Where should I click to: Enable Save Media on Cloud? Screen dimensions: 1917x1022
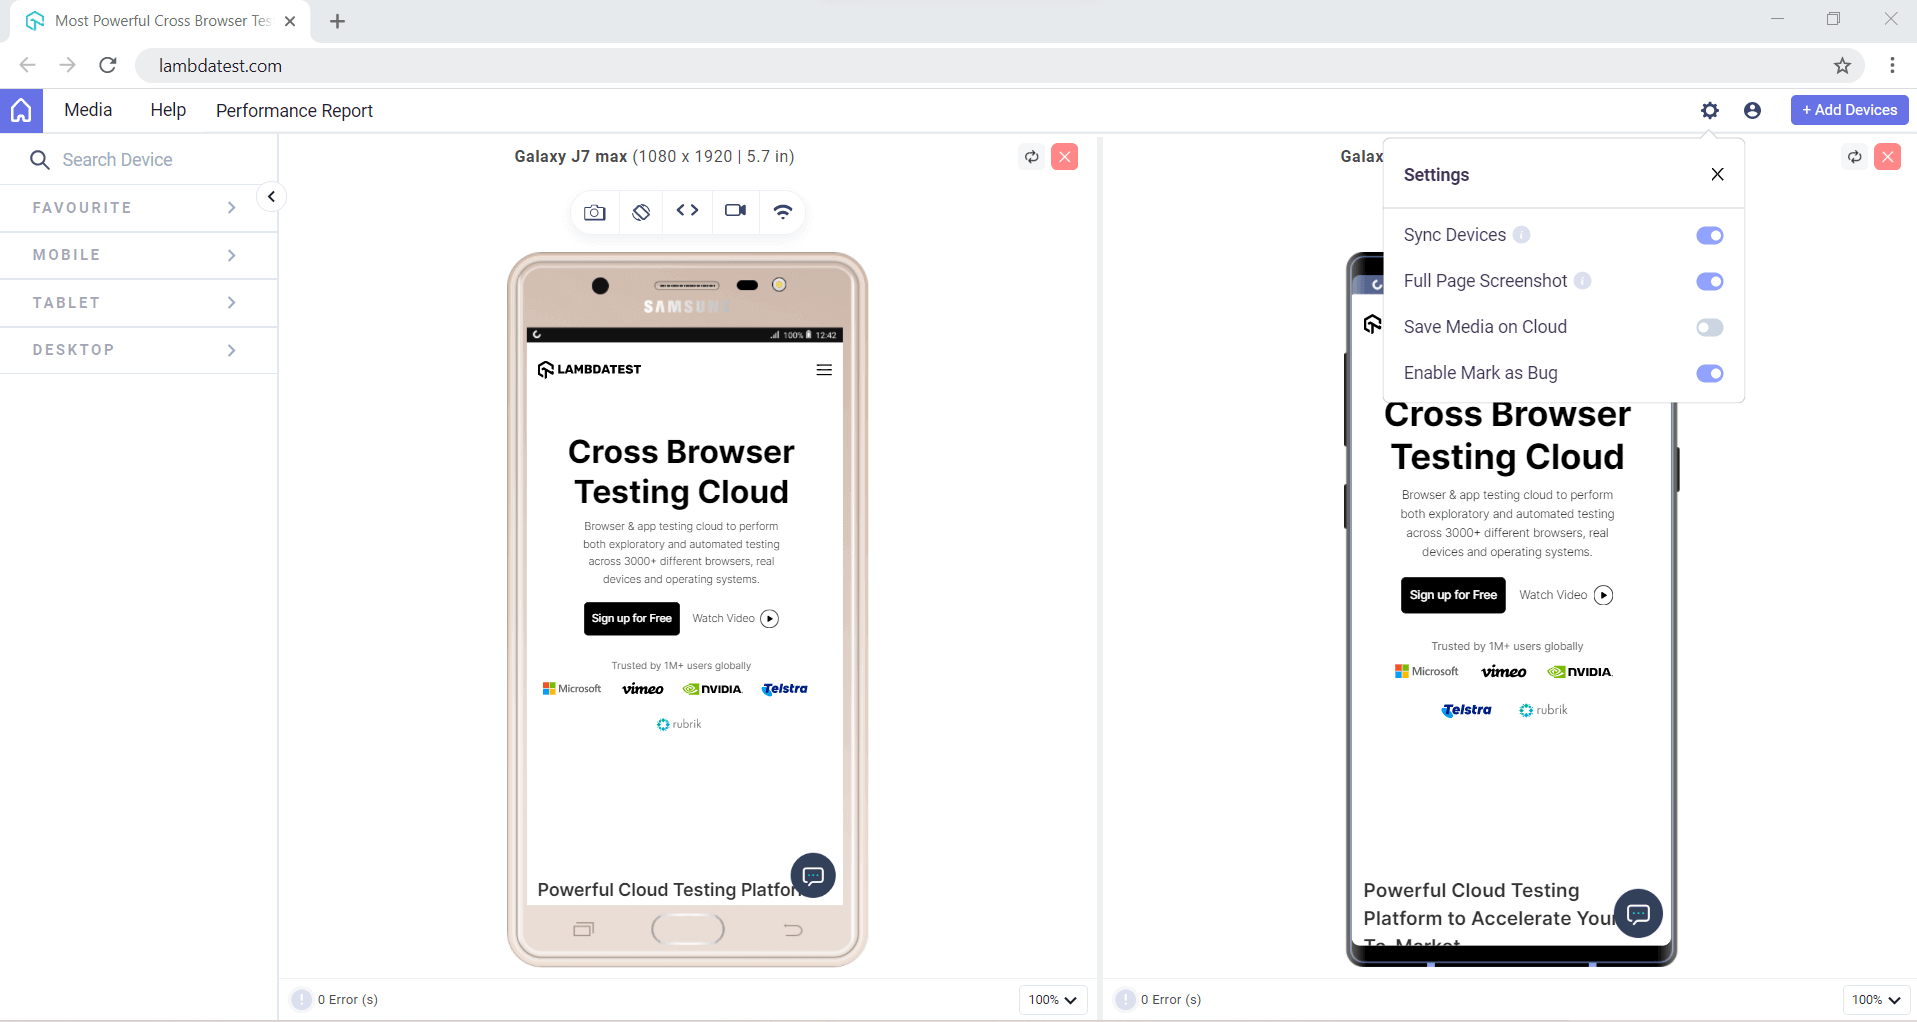pos(1709,327)
